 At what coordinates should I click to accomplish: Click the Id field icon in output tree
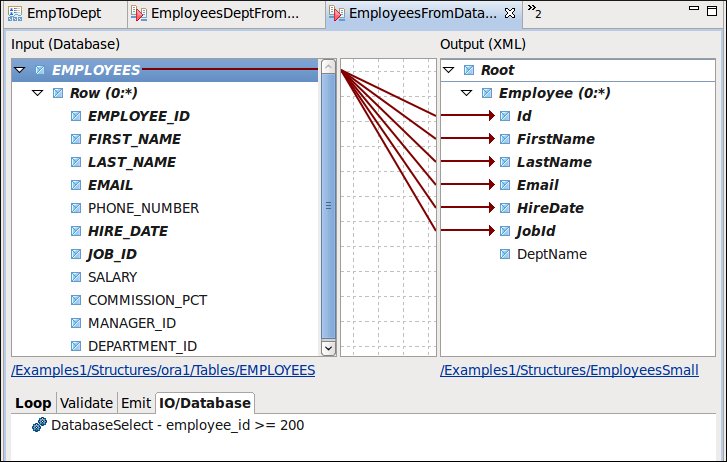505,116
